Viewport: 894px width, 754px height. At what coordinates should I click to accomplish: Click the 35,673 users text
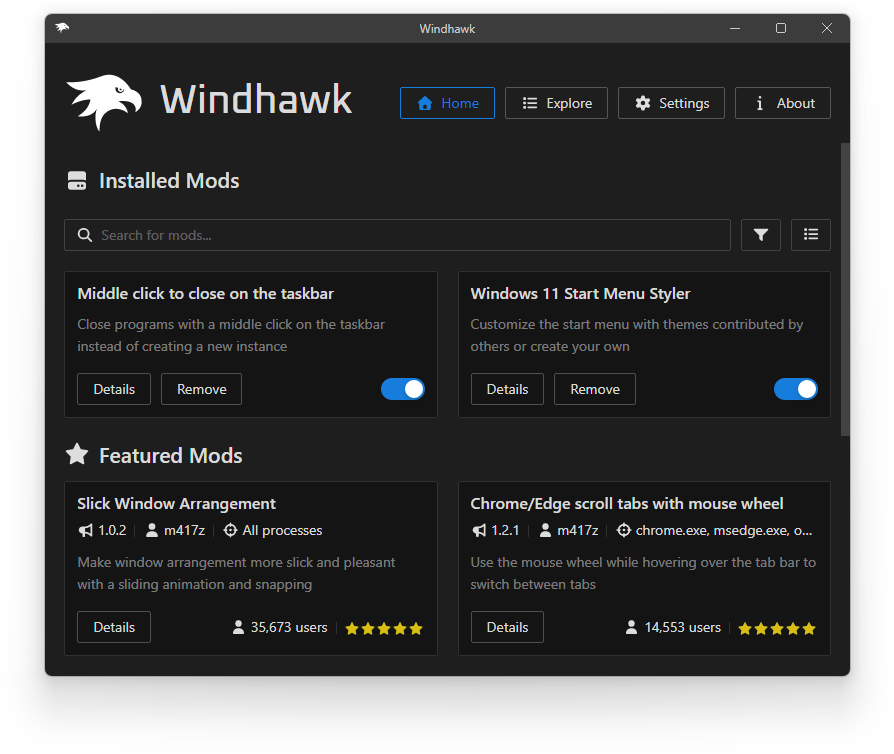[x=289, y=627]
